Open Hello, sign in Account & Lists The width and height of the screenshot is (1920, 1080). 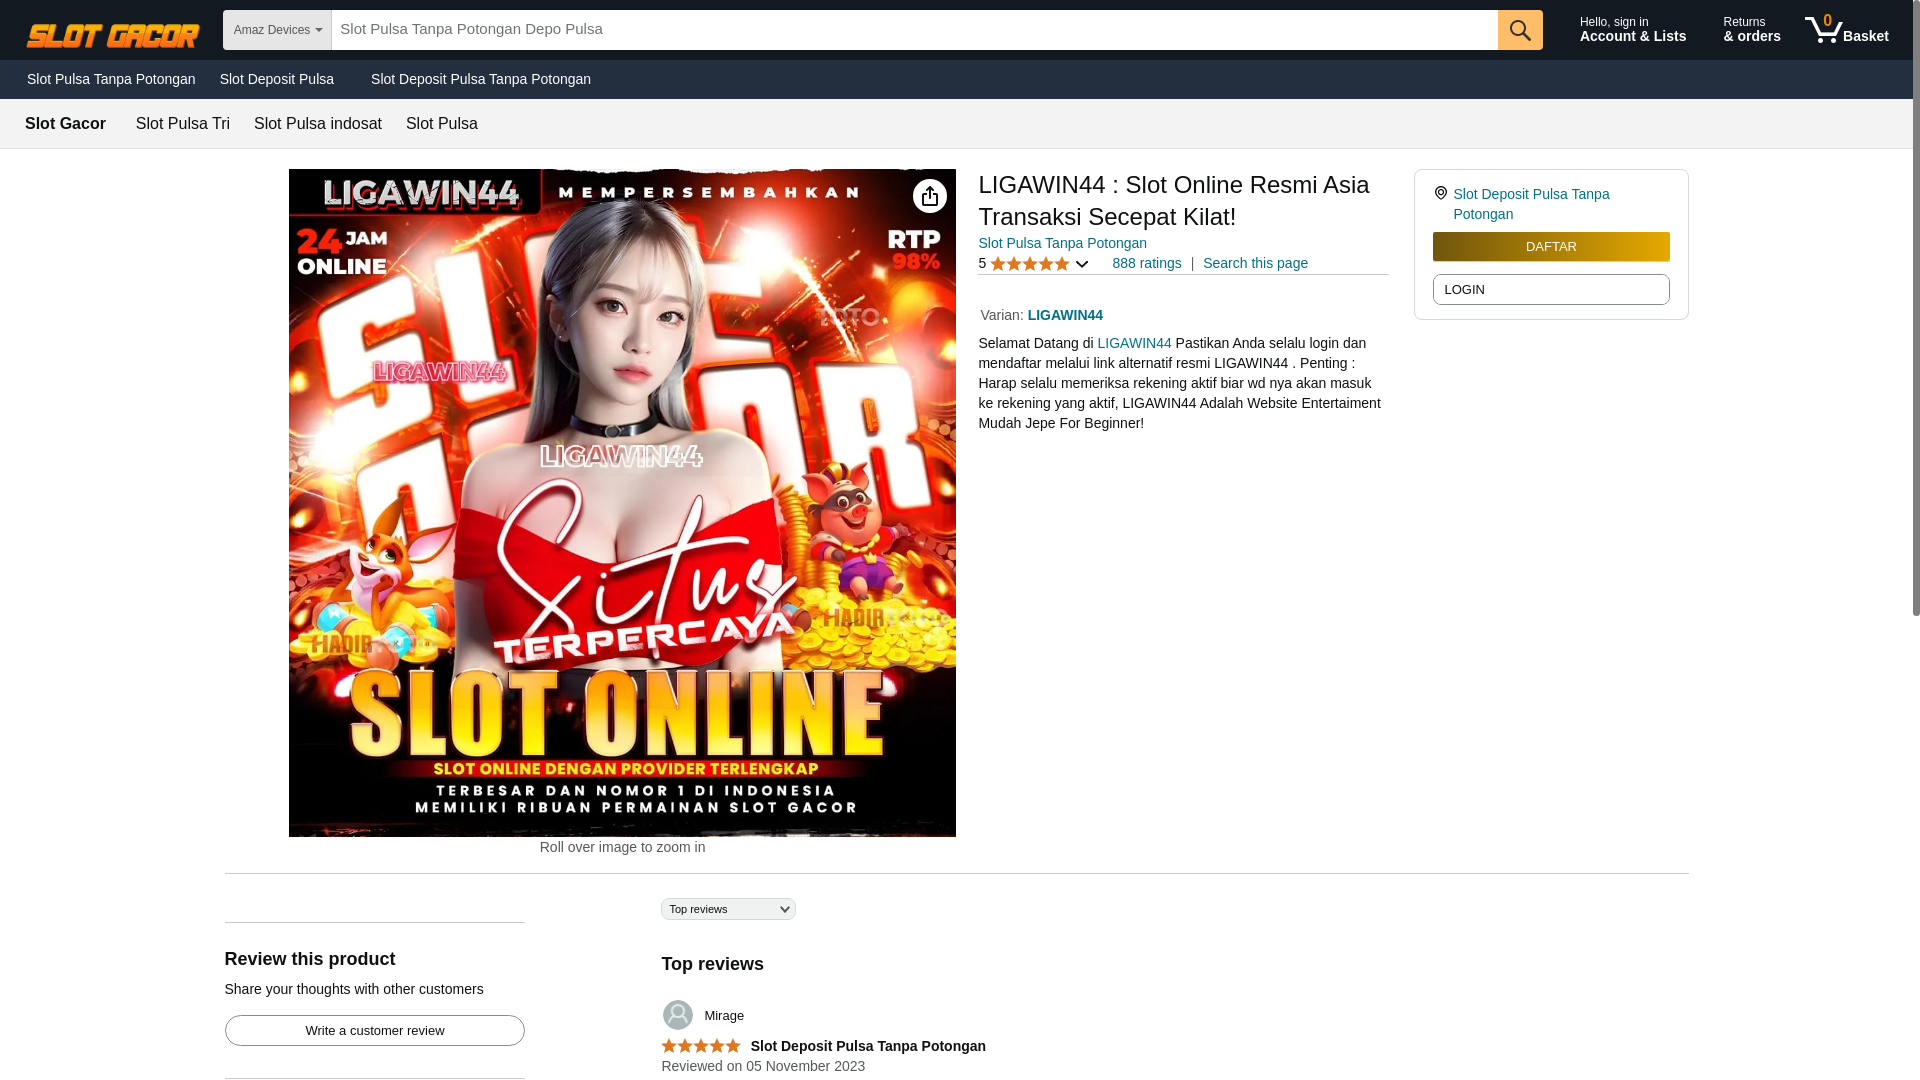coord(1633,30)
